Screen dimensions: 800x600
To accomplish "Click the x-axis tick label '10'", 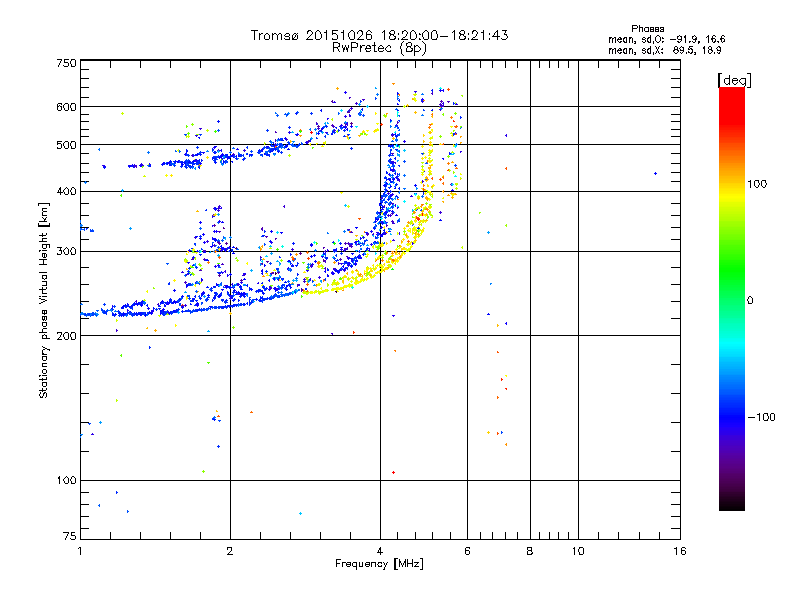I will (x=578, y=551).
